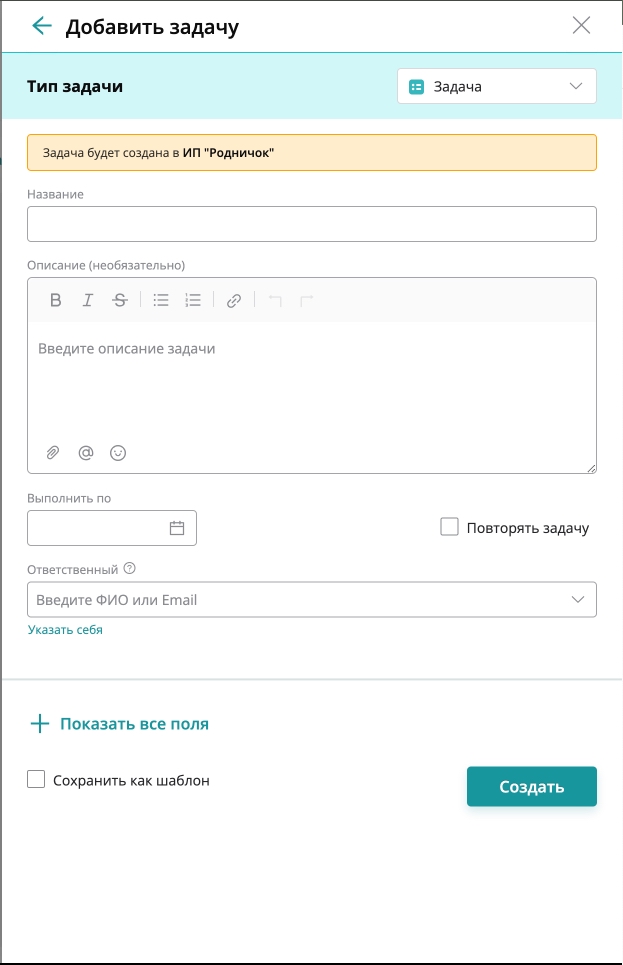623x965 pixels.
Task: Focus the Название input field
Action: point(312,224)
